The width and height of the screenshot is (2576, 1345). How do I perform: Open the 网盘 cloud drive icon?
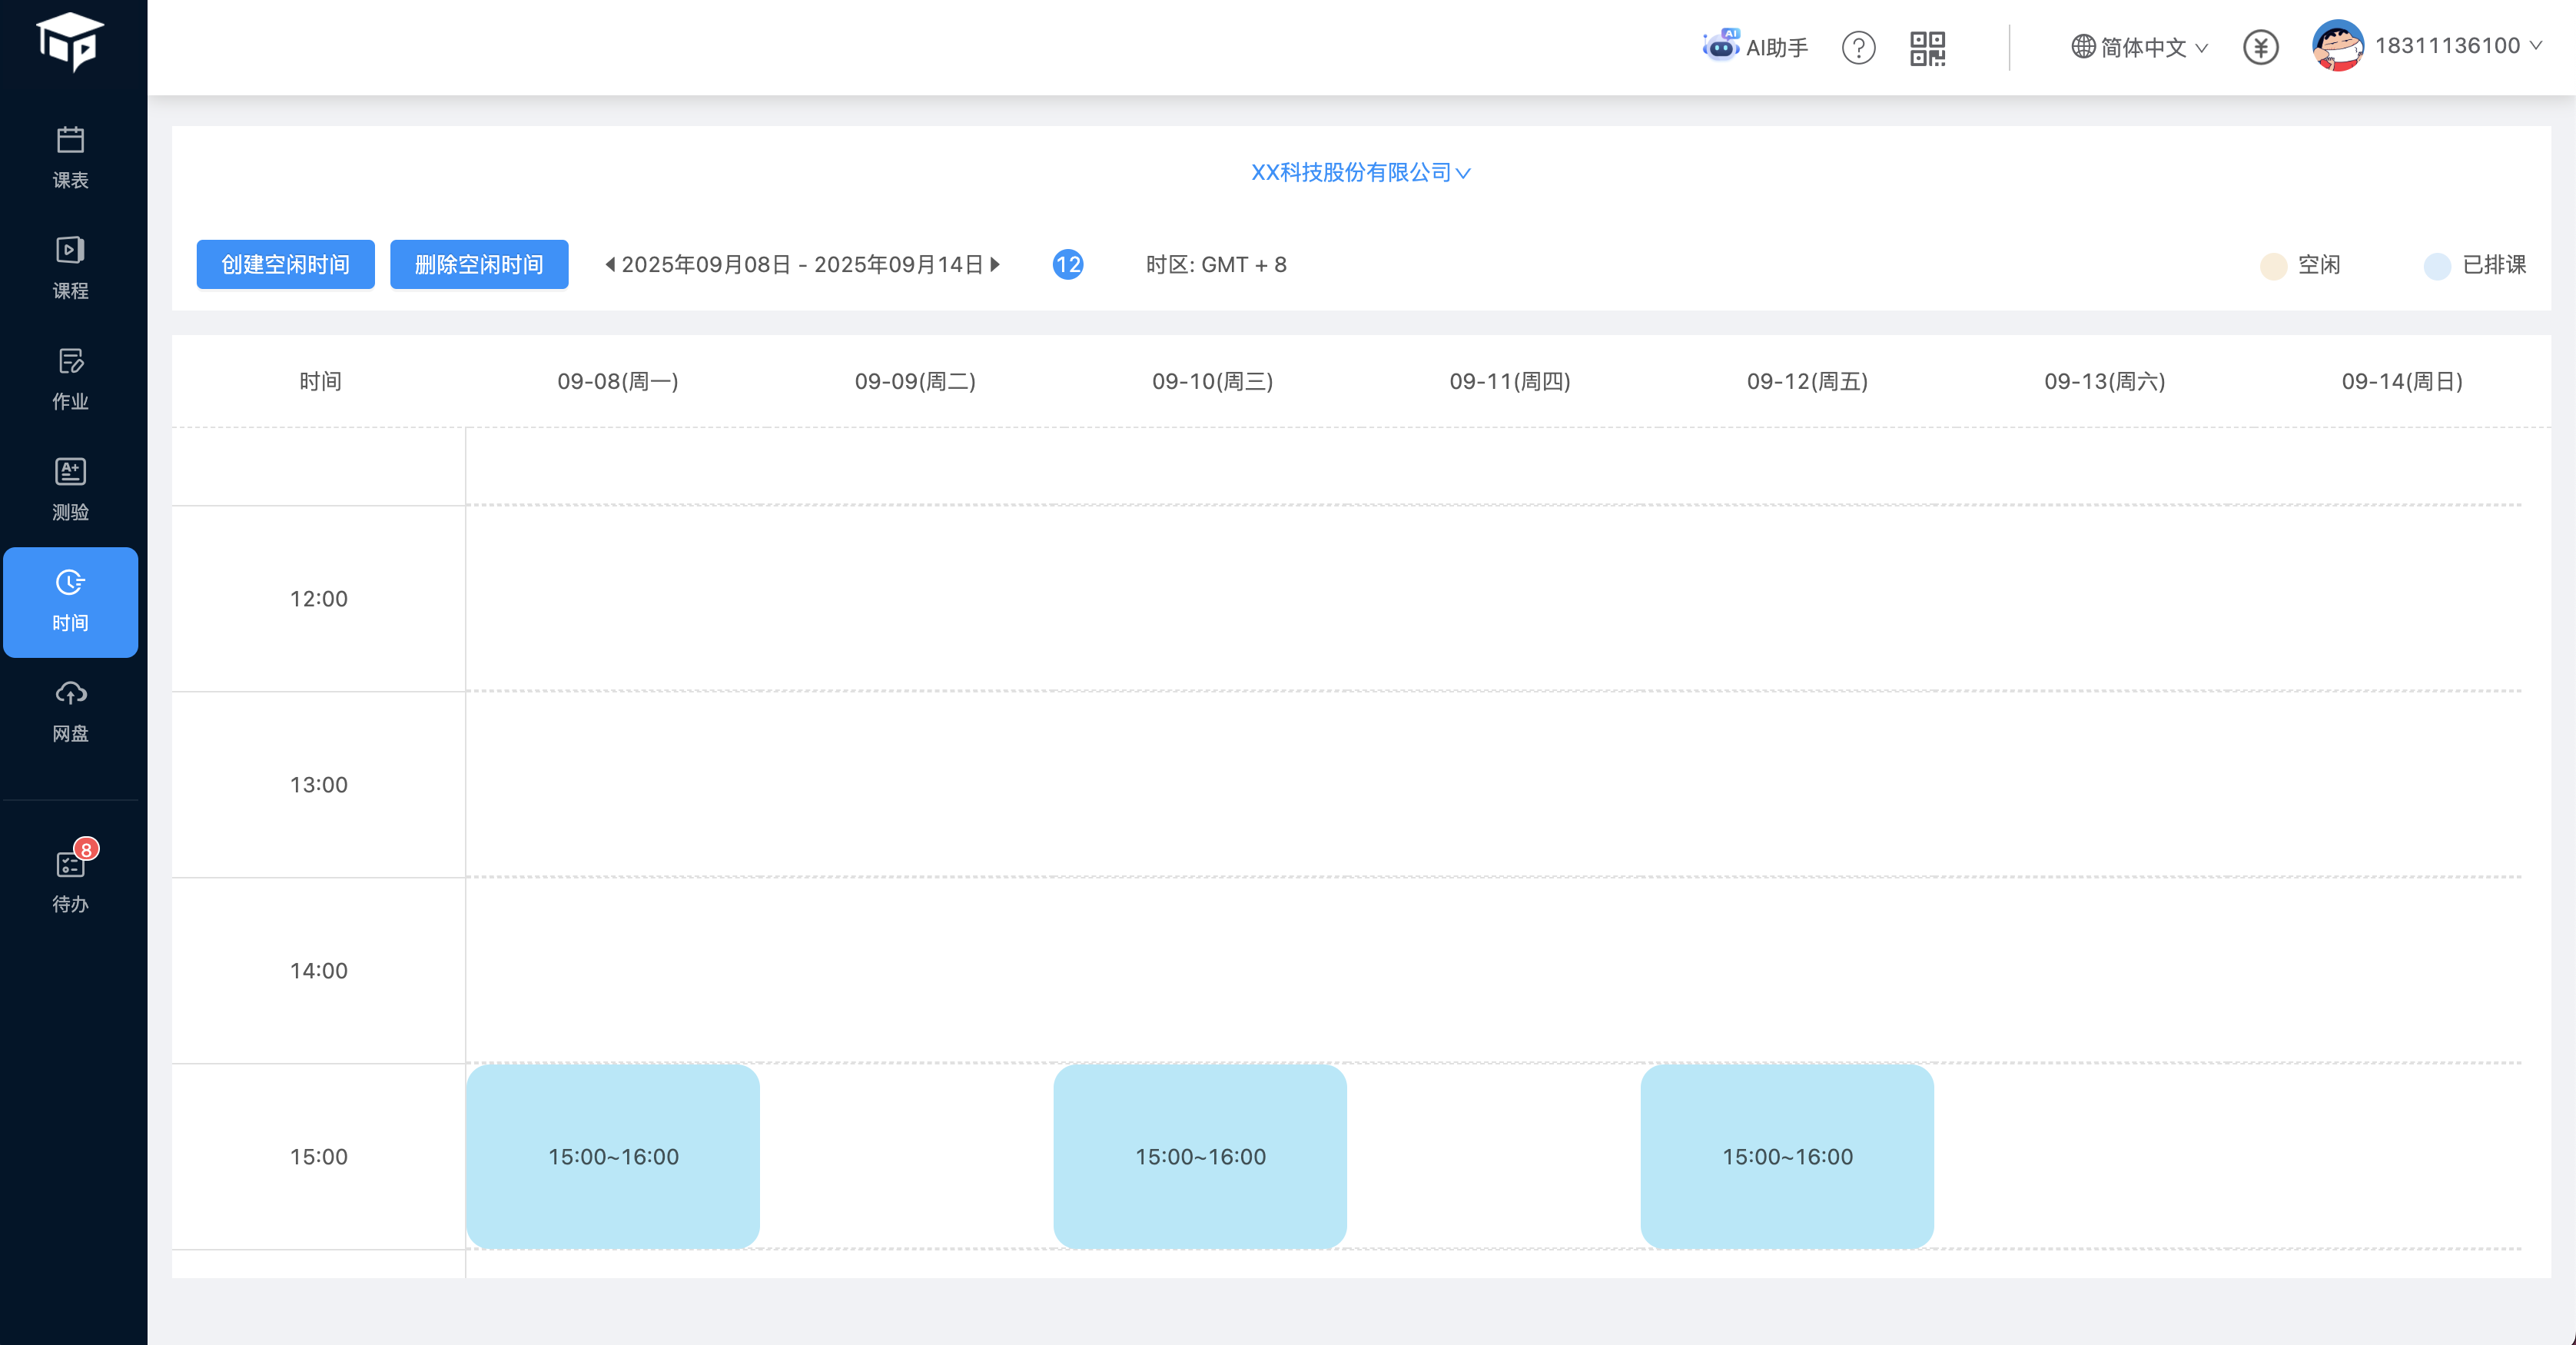click(x=70, y=711)
